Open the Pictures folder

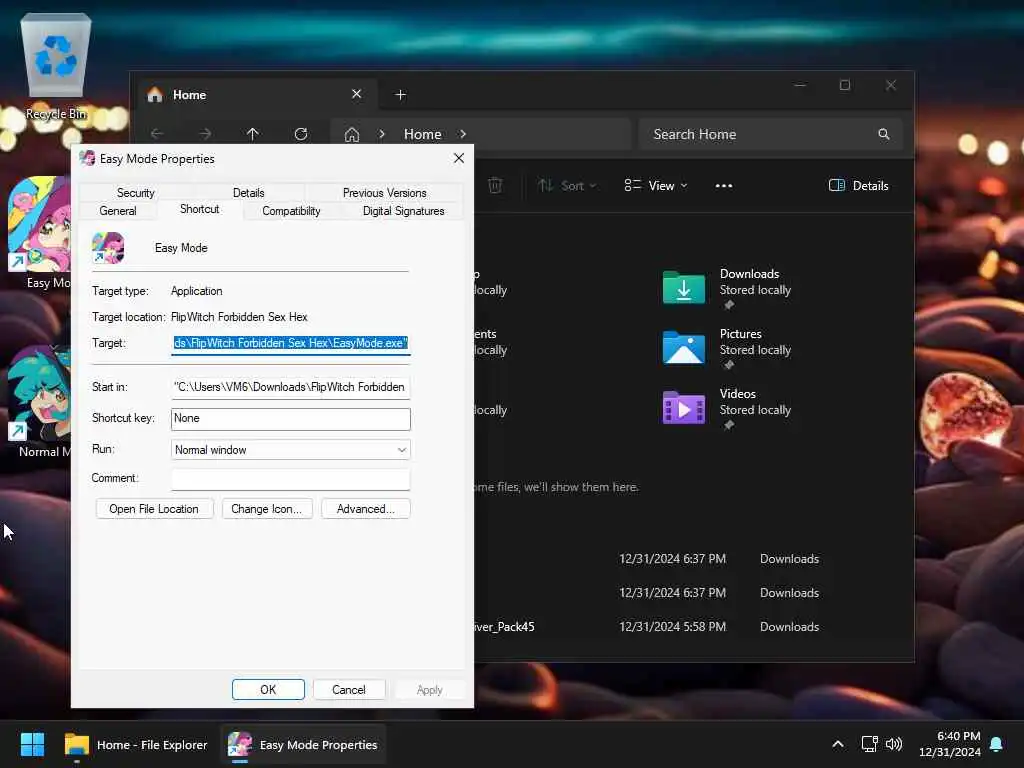727,347
